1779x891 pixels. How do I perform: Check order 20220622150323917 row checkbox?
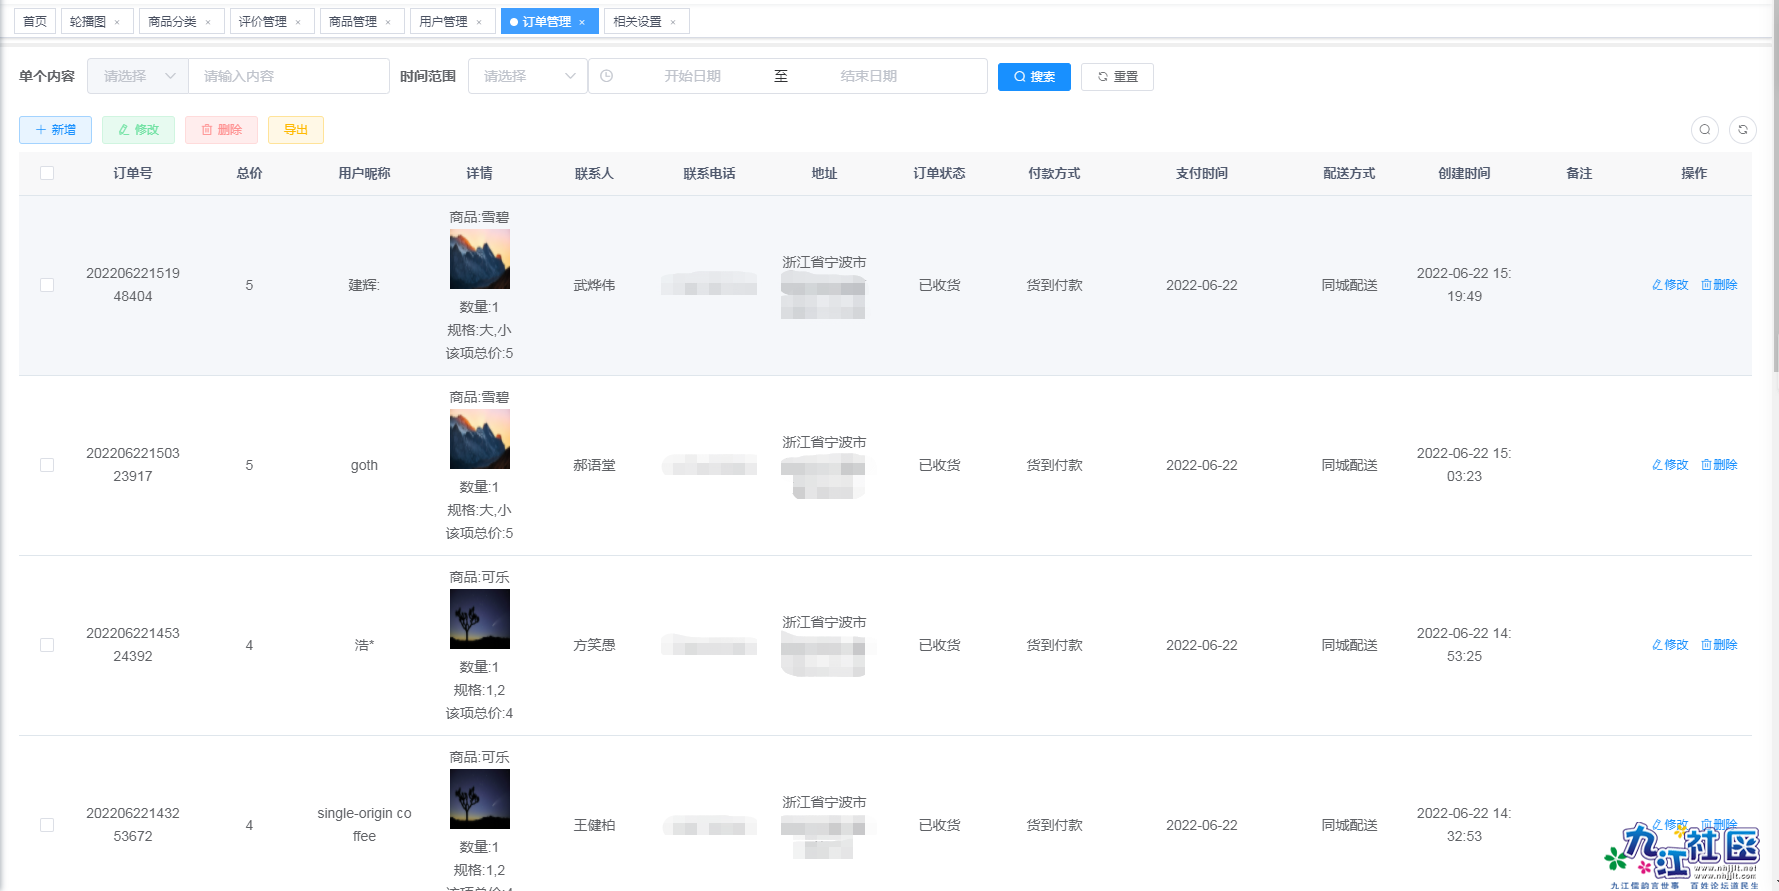(x=47, y=465)
